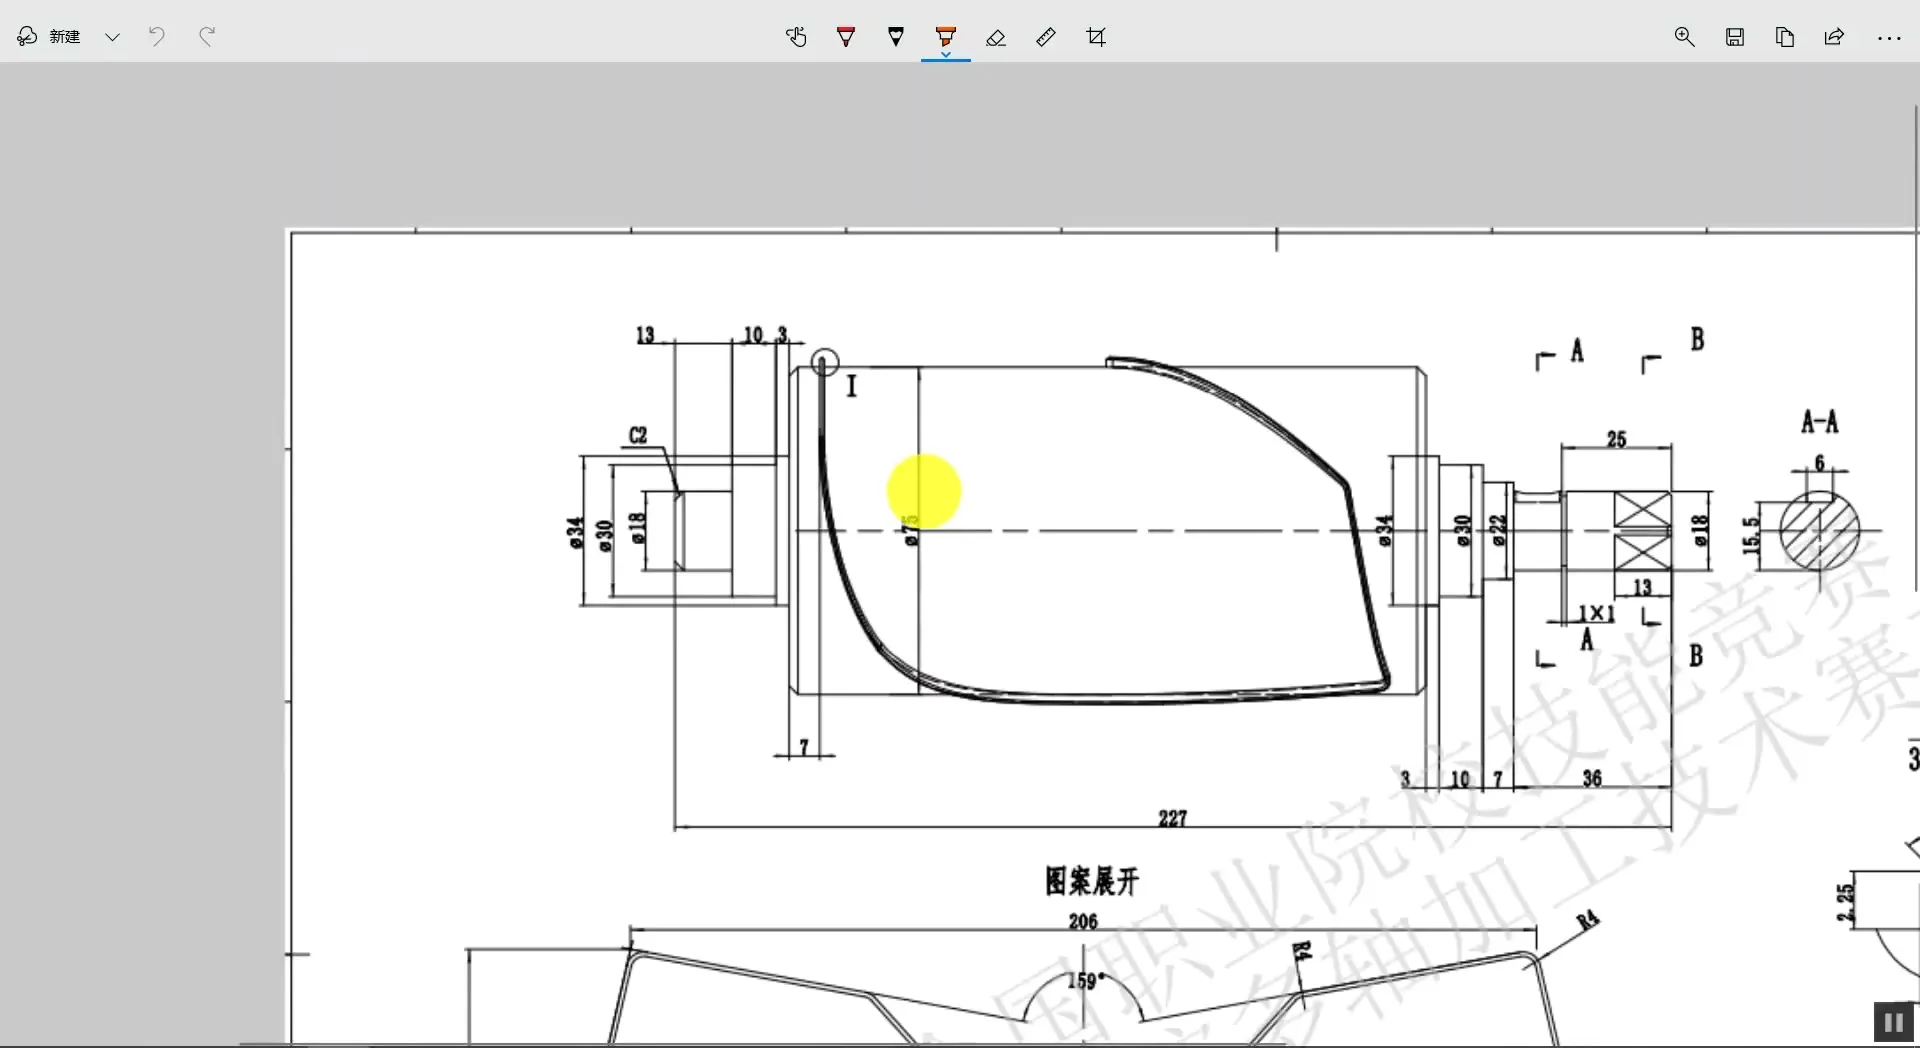Open the highlighter options chevron
Viewport: 1920px width, 1048px height.
click(945, 53)
